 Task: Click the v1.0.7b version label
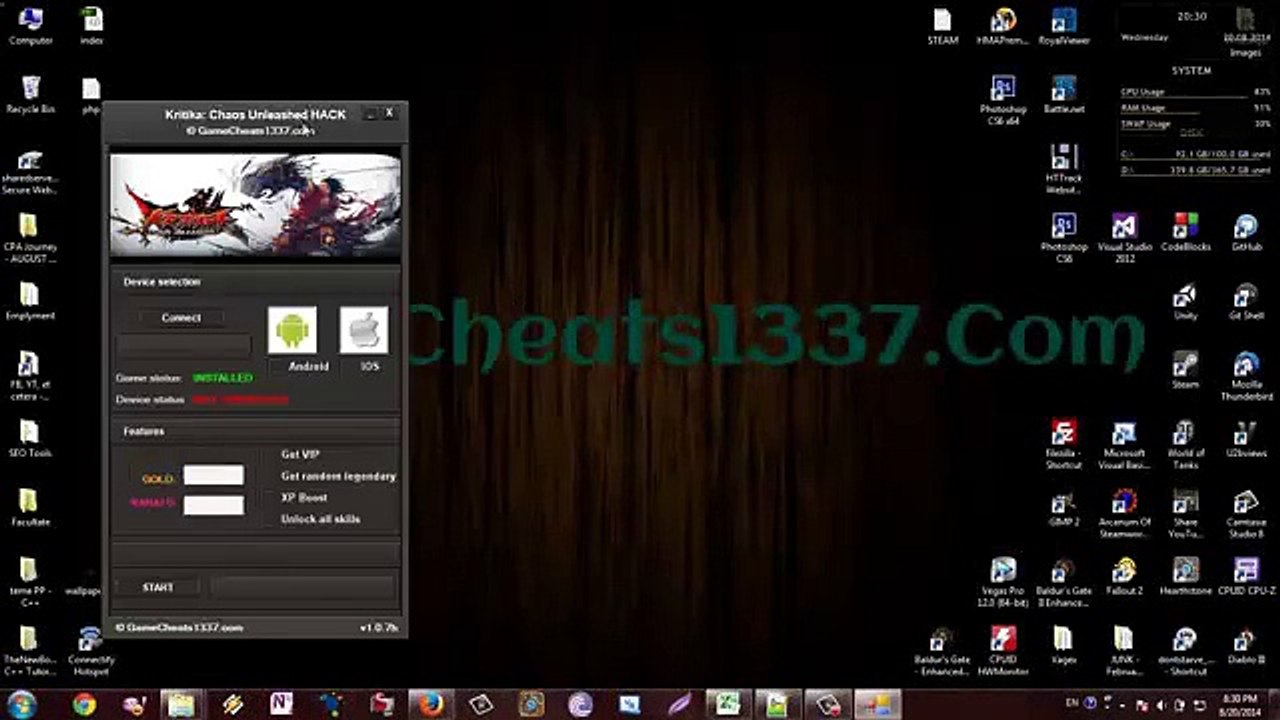click(x=378, y=628)
